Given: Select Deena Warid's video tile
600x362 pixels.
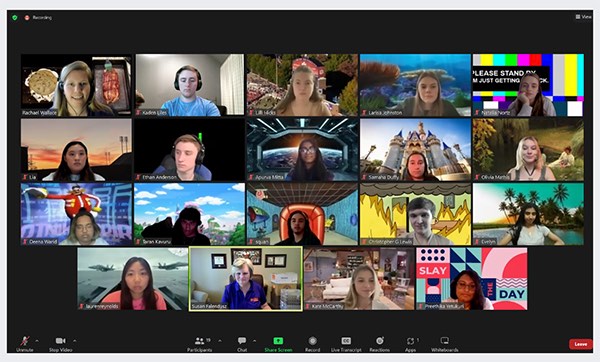Looking at the screenshot, I should pos(76,214).
